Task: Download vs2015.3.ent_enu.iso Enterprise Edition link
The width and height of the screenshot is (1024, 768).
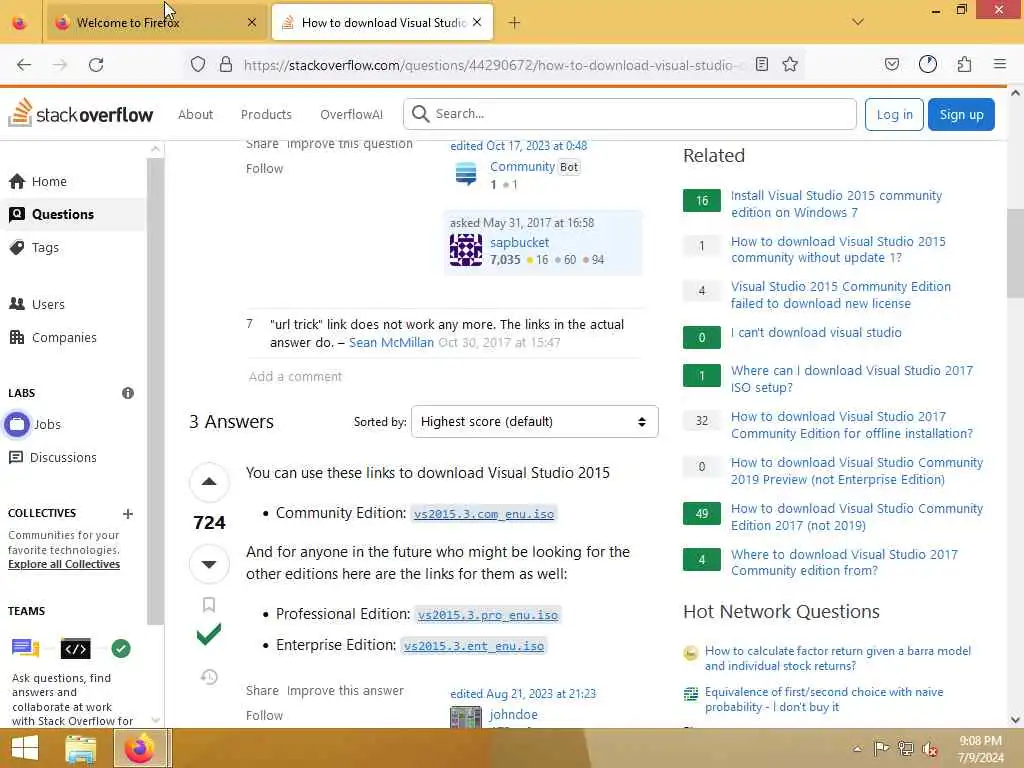Action: 473,647
